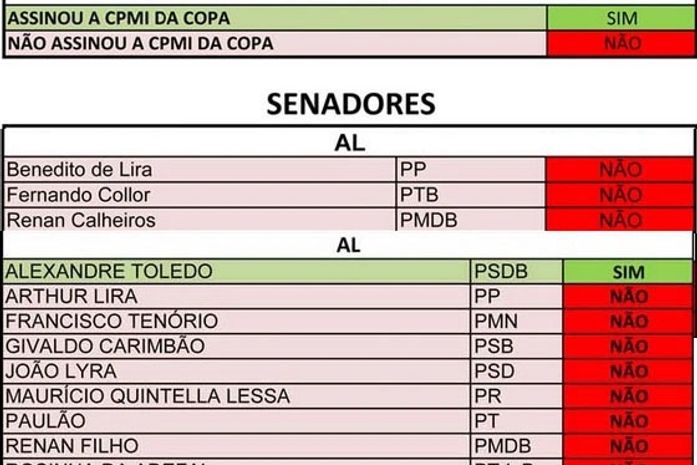Select the MAURÍCIO QUINTELLA LESSA name cell
Viewport: 697px width, 465px height.
(x=237, y=396)
